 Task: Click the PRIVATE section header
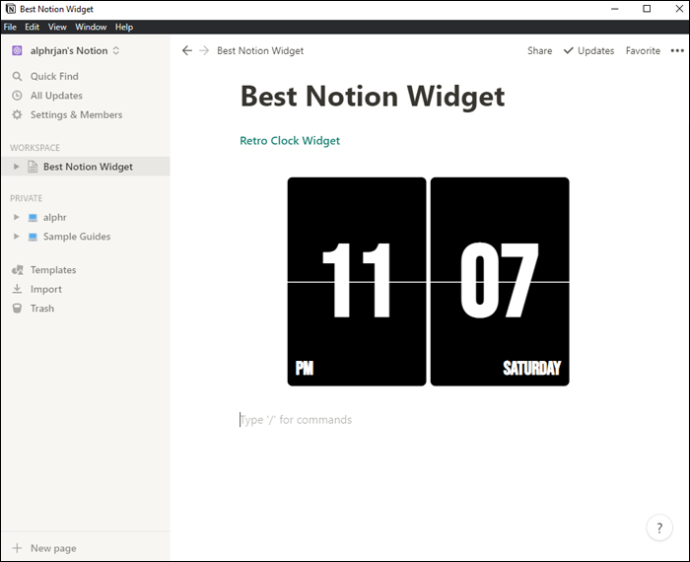point(26,198)
